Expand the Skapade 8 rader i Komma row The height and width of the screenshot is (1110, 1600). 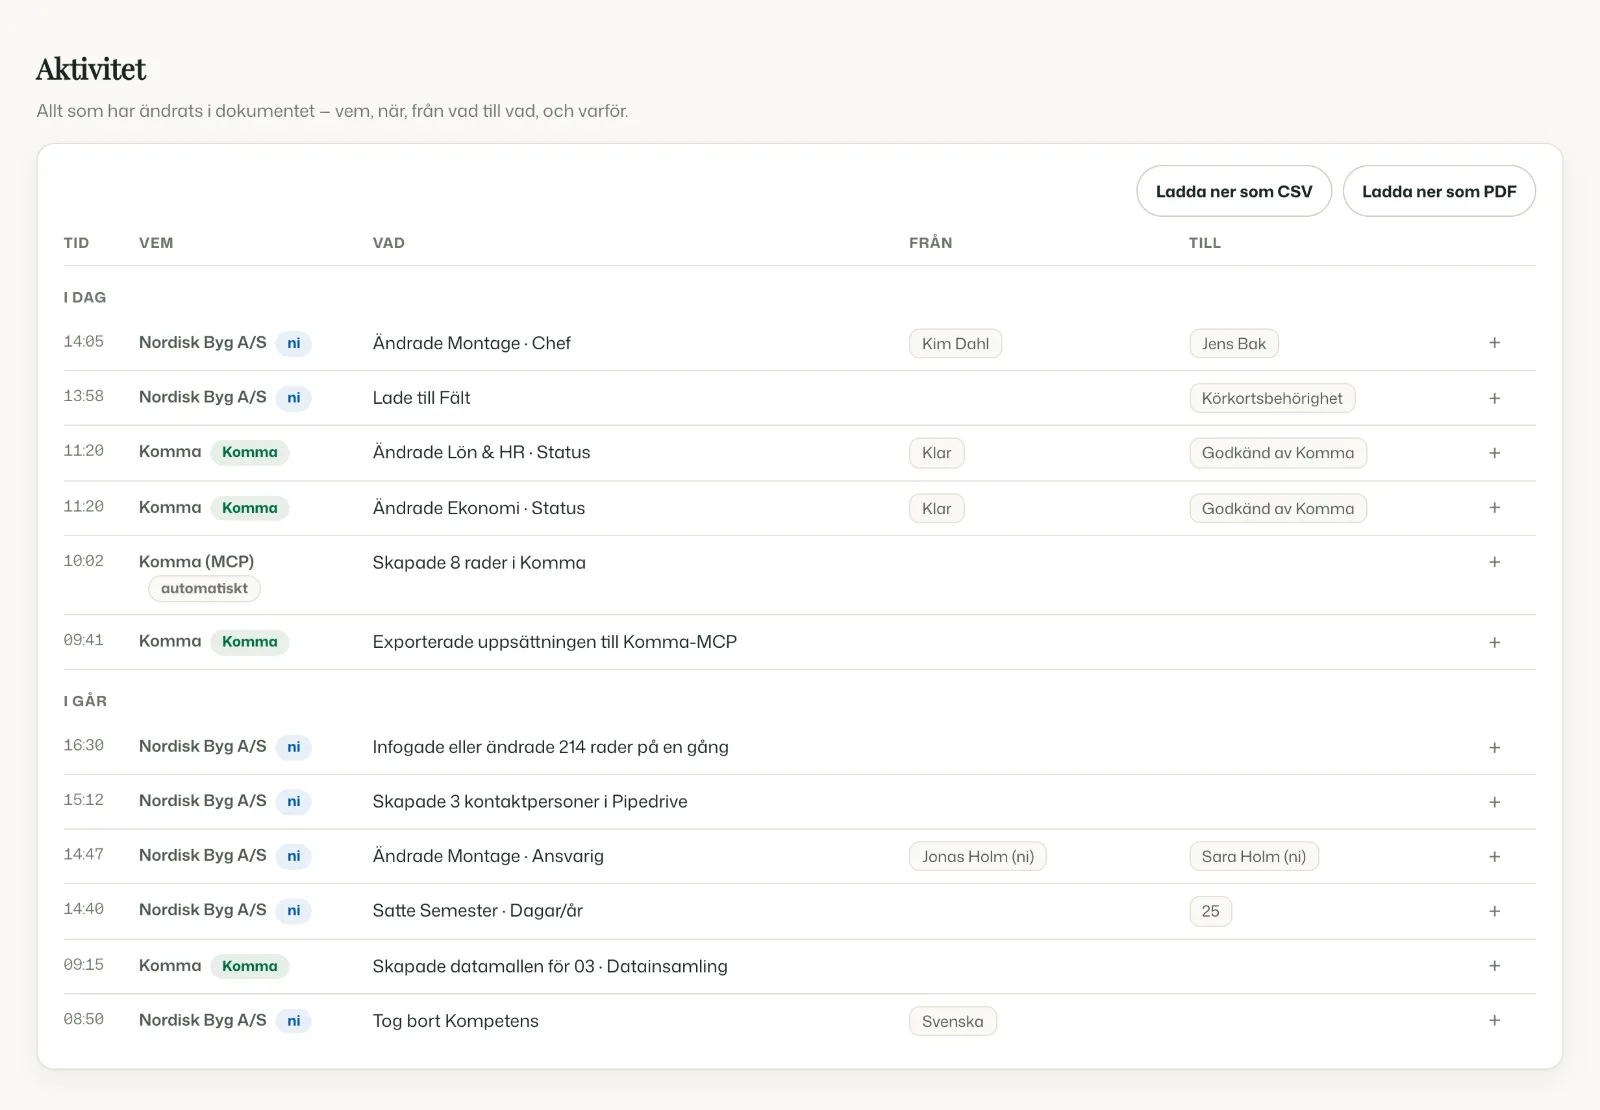pos(1494,562)
